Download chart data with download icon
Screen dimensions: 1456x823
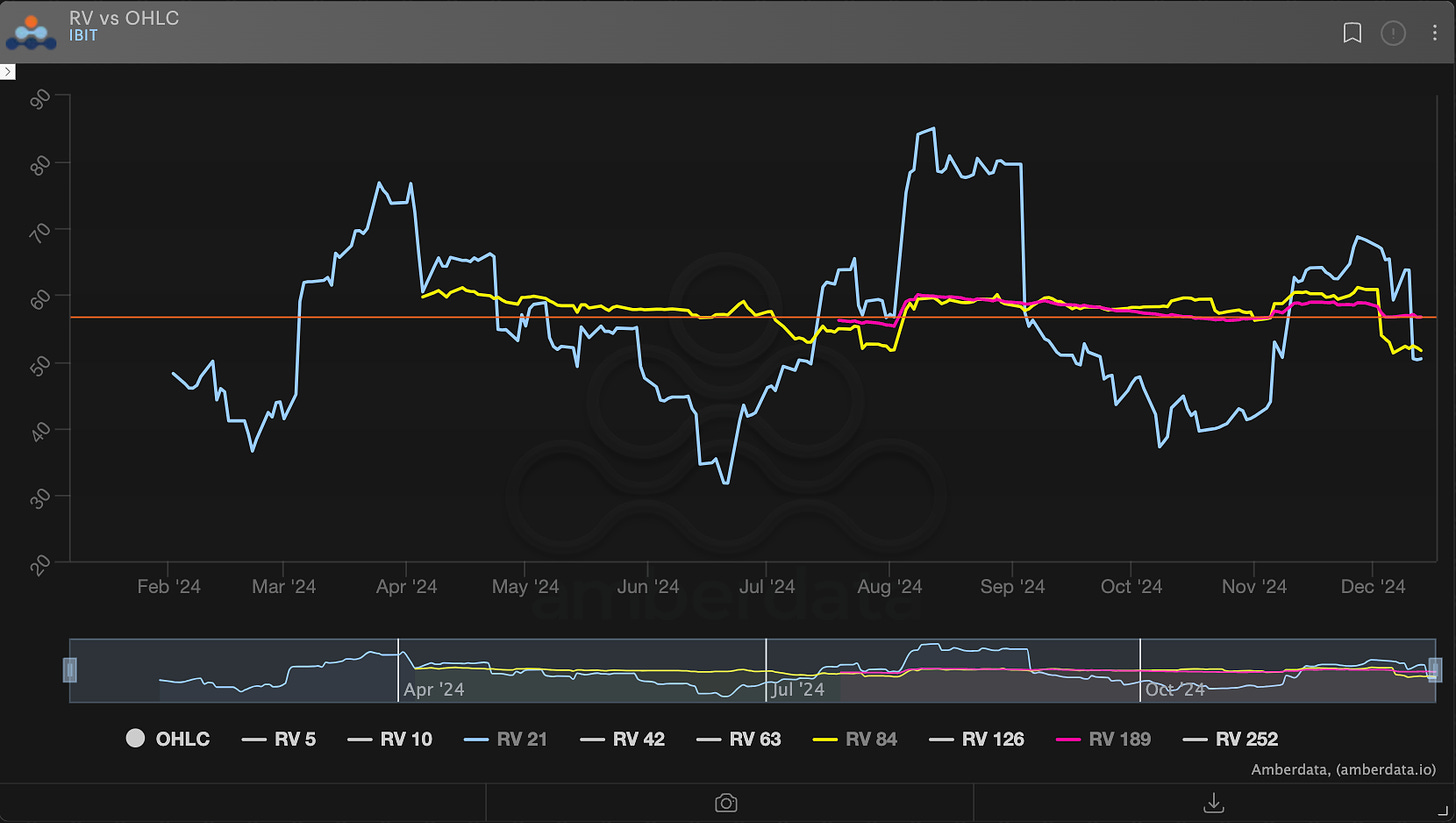[1214, 803]
